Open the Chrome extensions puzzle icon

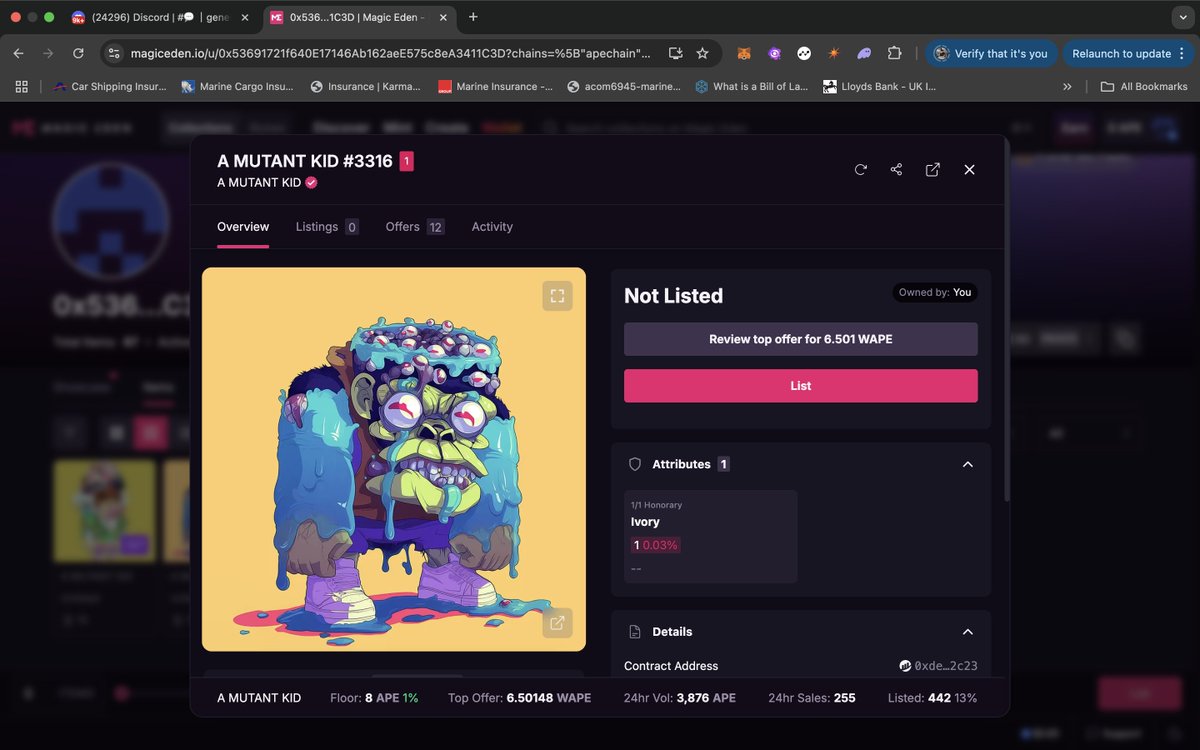click(895, 53)
